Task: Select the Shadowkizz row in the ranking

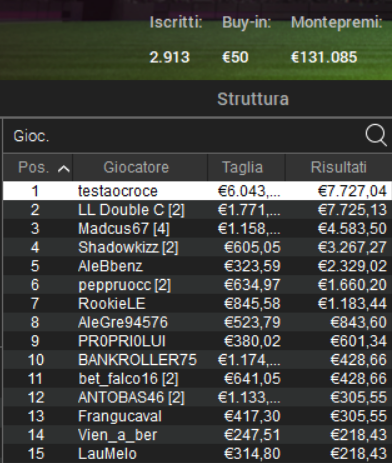Action: click(197, 247)
